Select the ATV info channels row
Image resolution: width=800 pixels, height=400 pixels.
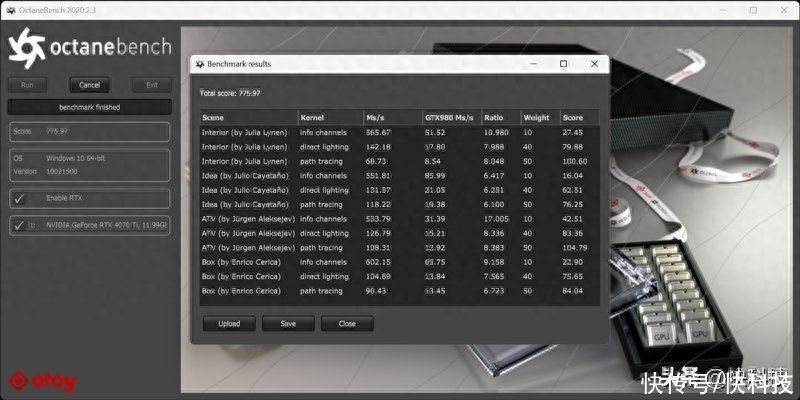click(399, 219)
